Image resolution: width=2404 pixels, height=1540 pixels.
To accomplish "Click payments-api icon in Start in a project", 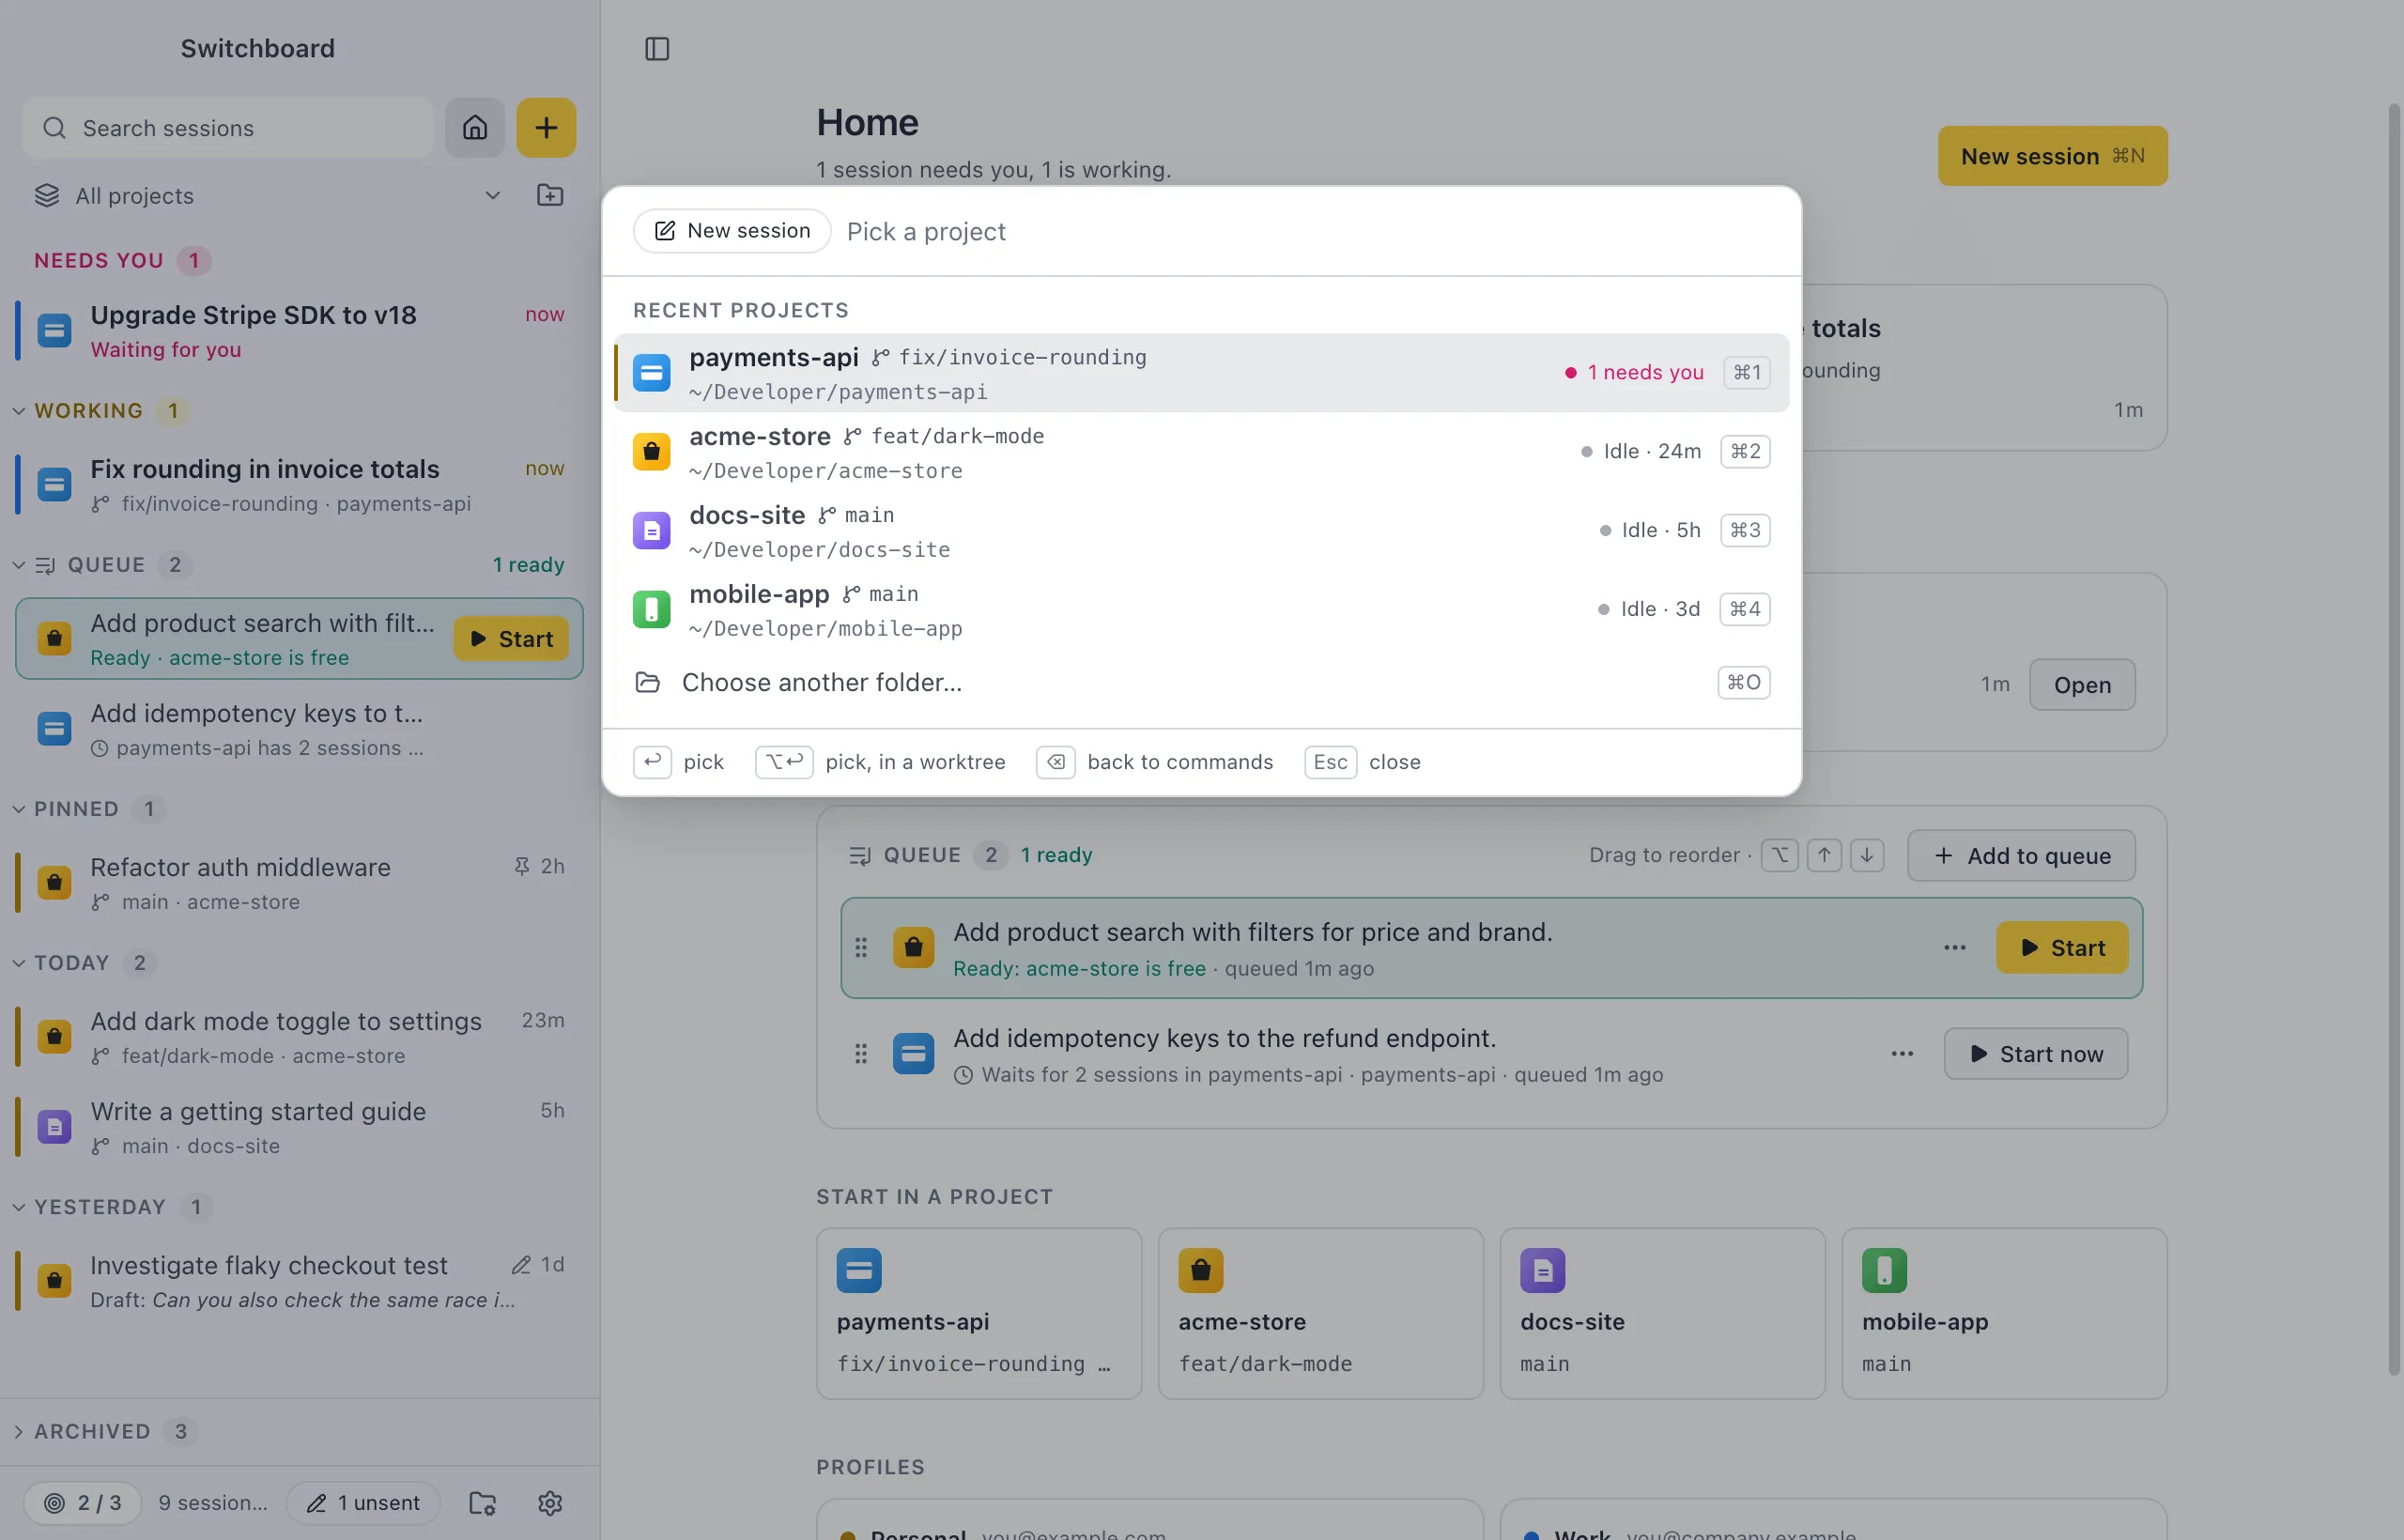I will click(859, 1271).
